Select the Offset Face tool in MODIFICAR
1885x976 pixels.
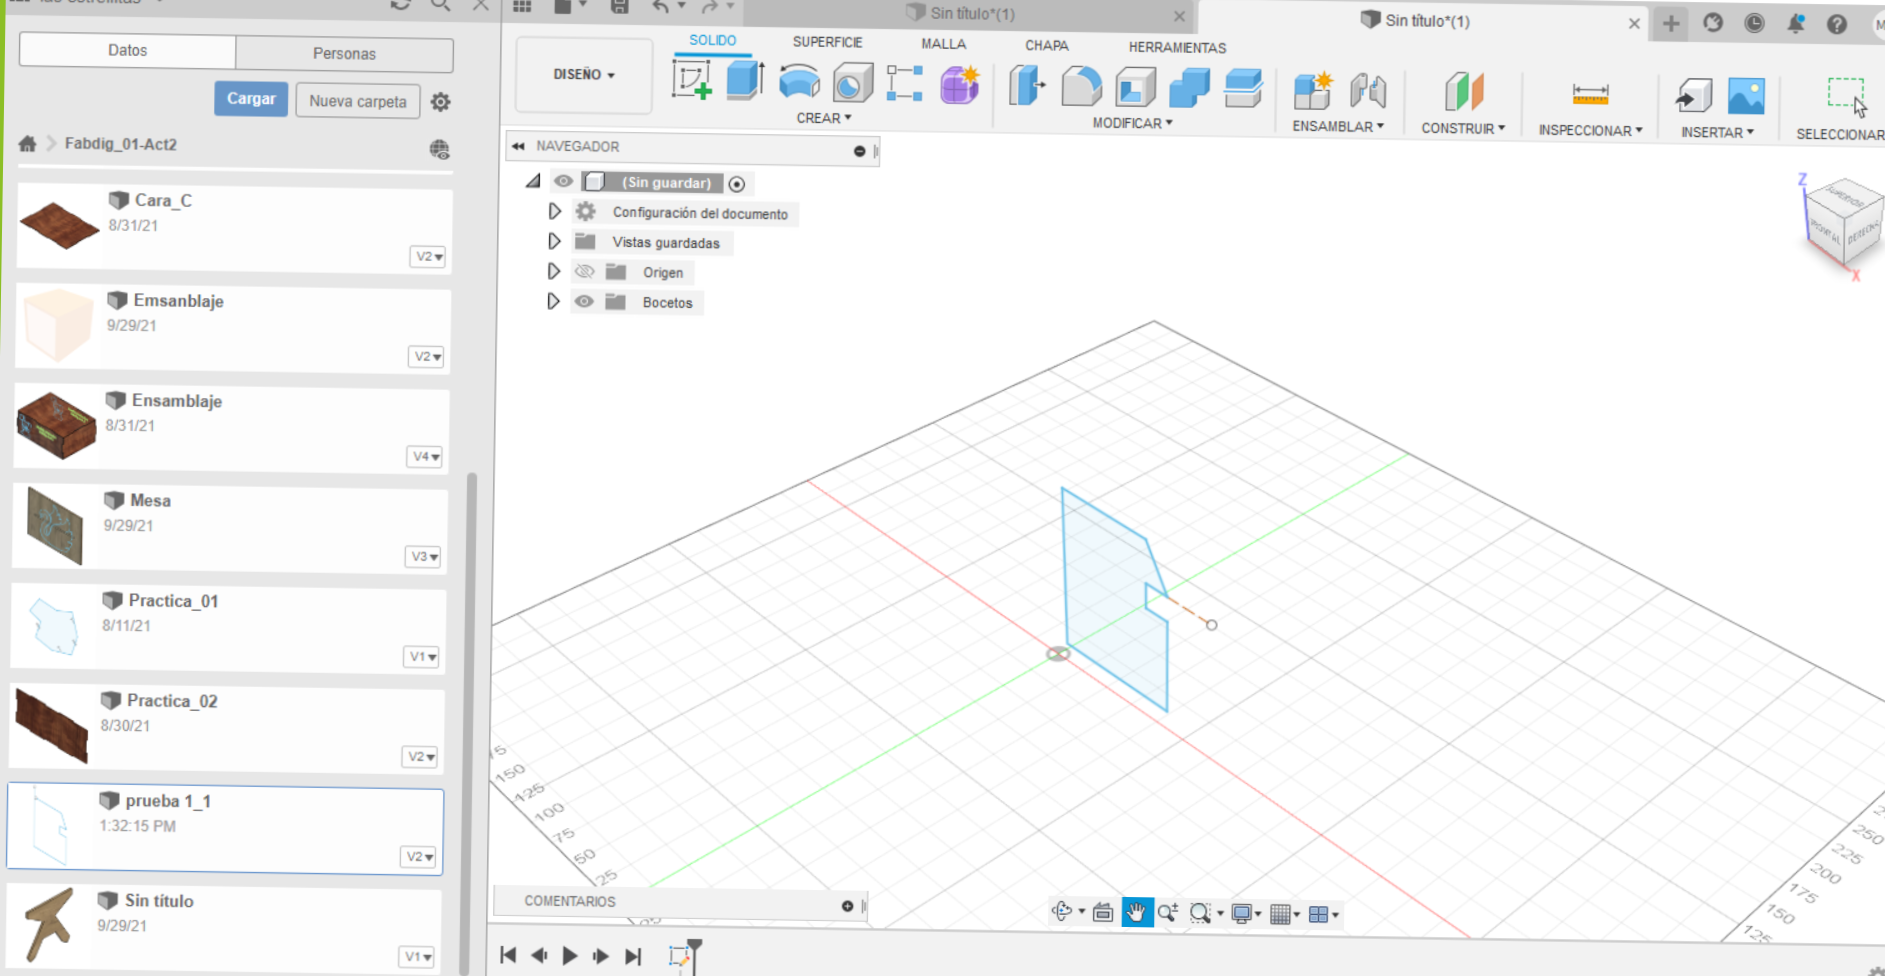point(1243,89)
